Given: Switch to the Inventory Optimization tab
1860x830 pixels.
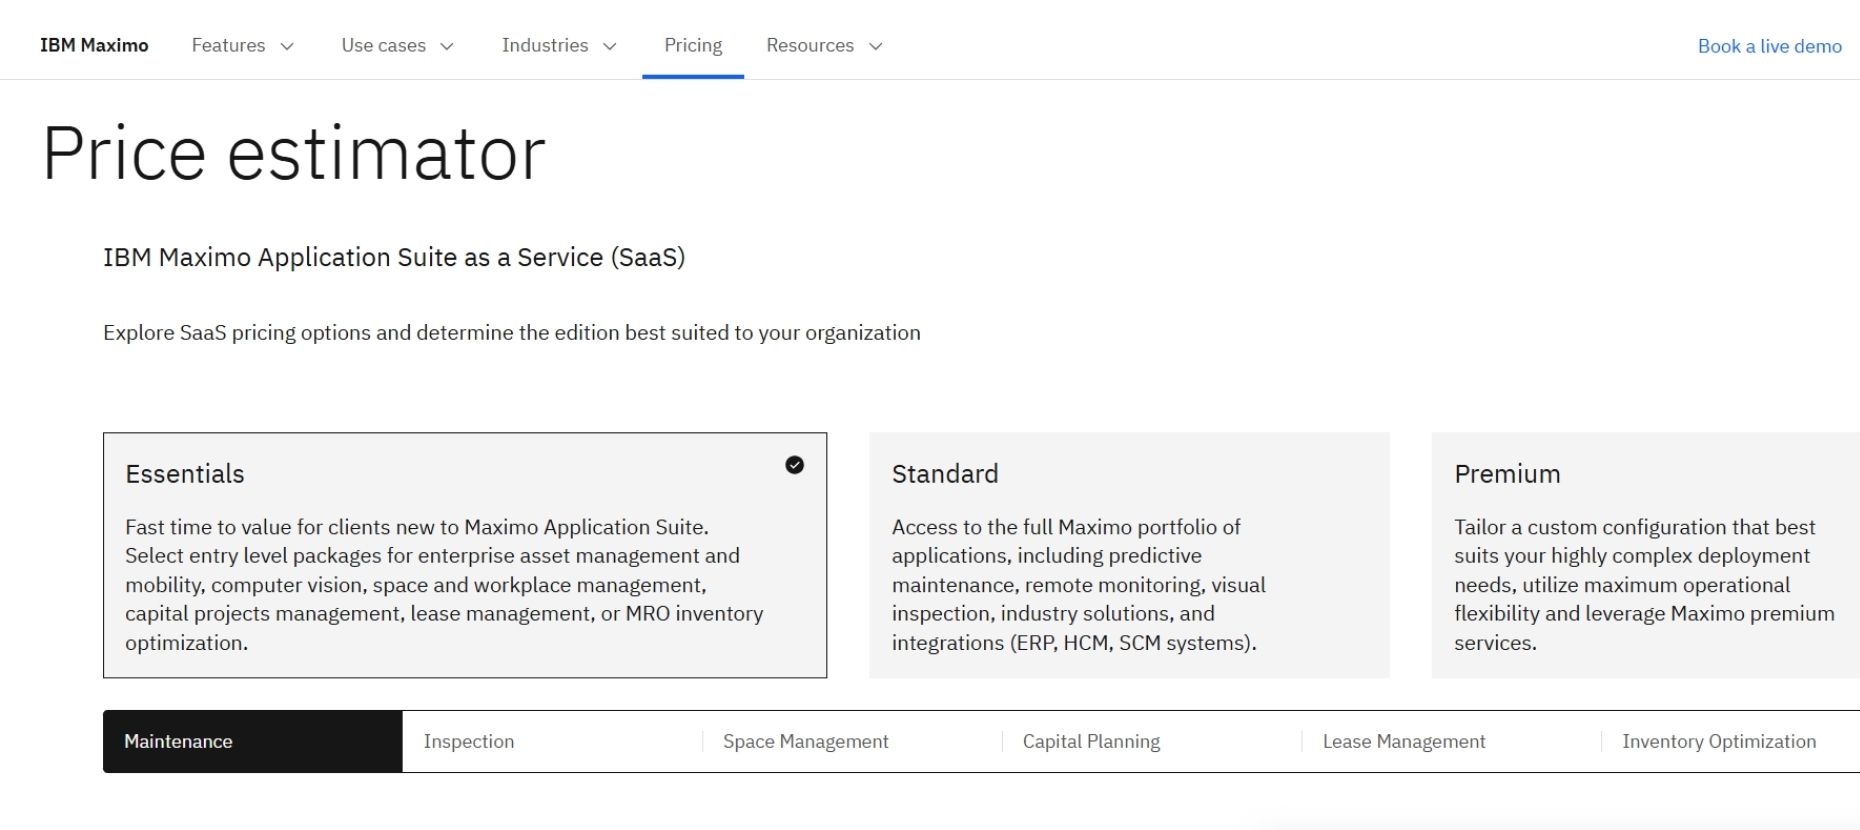Looking at the screenshot, I should coord(1731,741).
